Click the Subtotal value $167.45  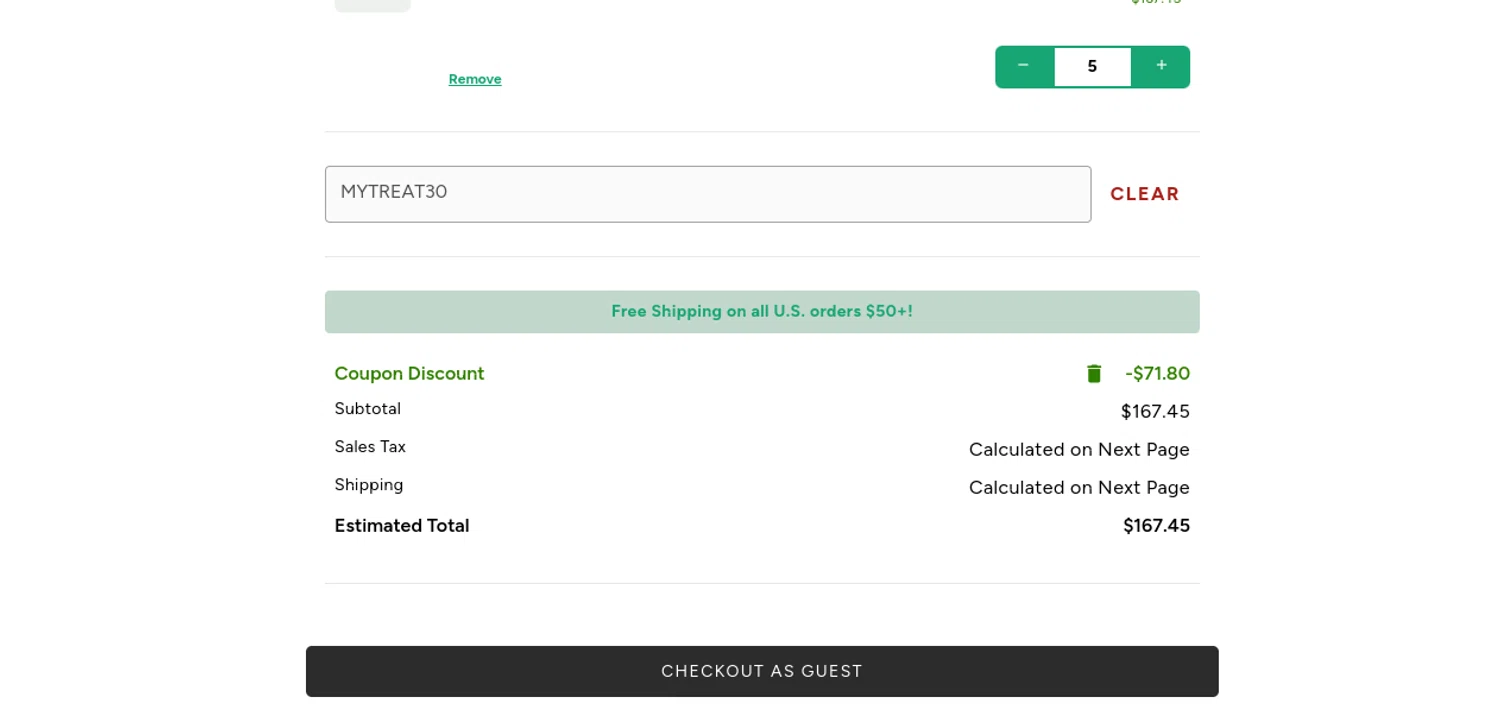1155,412
